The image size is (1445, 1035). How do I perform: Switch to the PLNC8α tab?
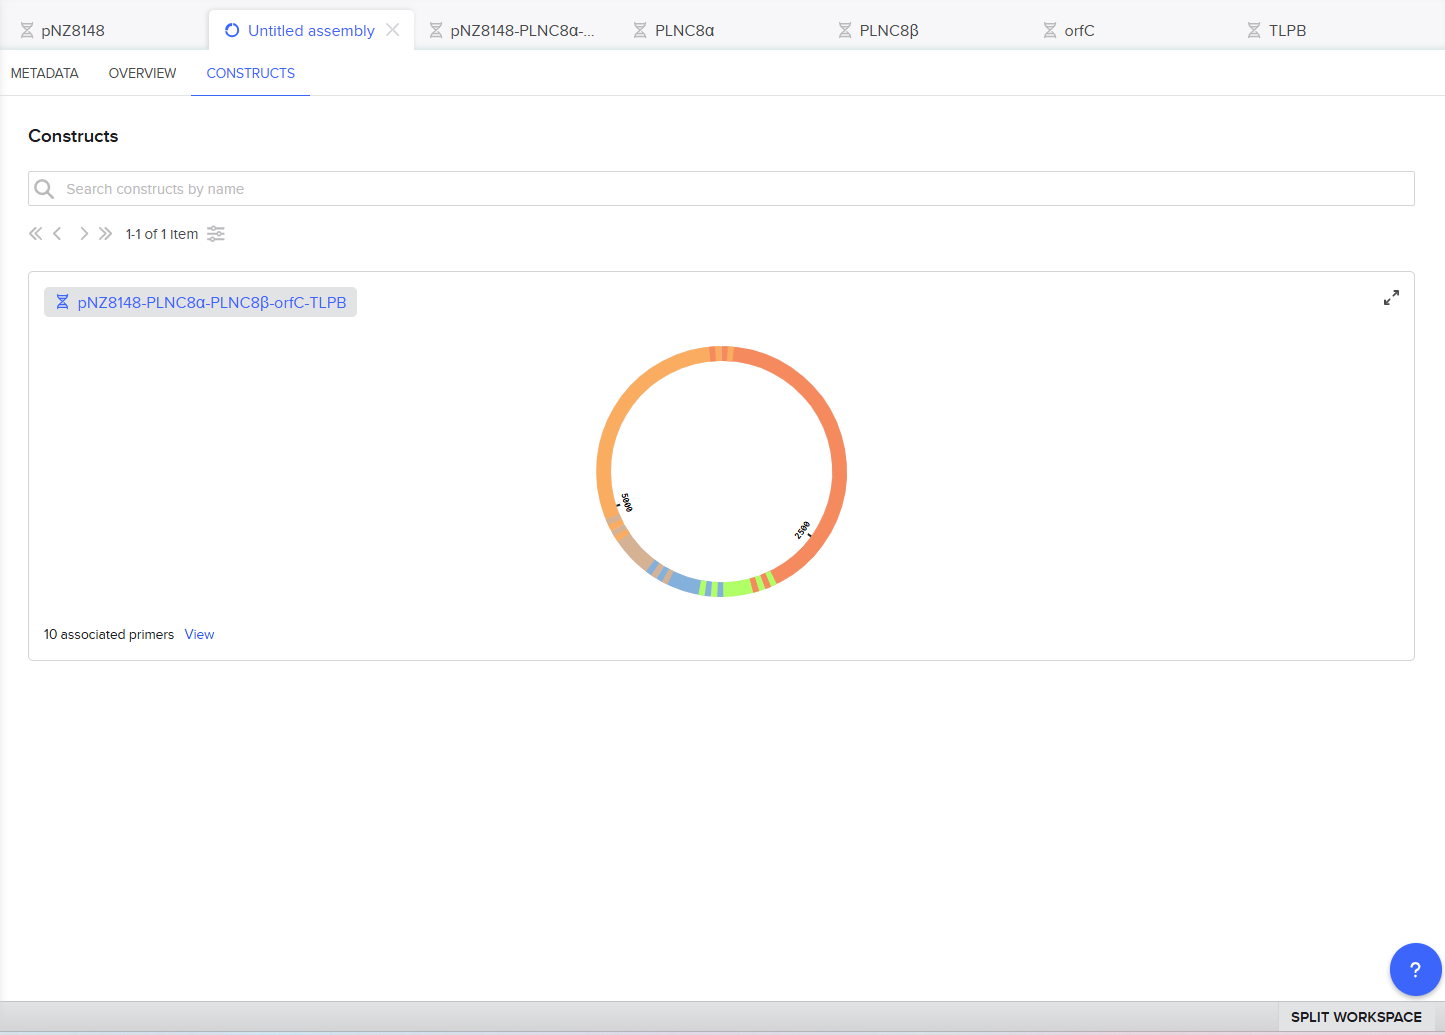point(684,30)
